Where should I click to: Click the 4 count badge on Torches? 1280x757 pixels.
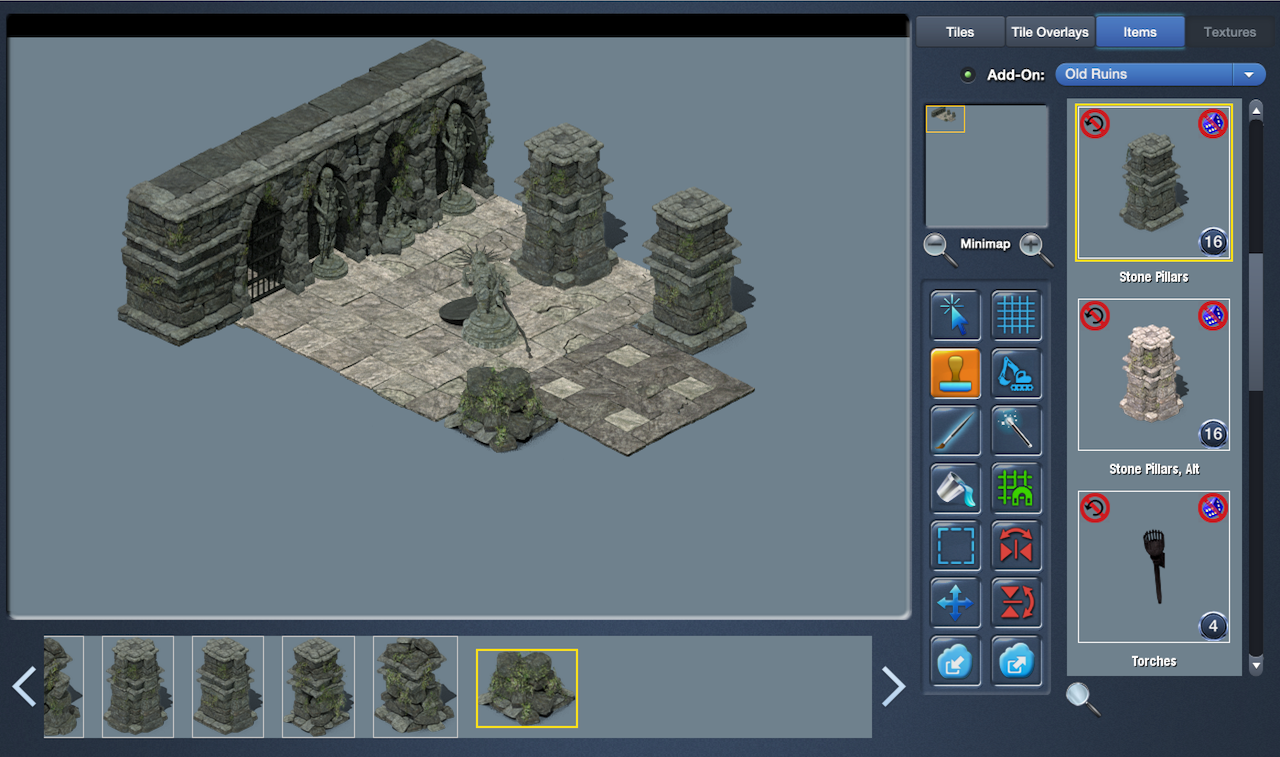[1212, 627]
